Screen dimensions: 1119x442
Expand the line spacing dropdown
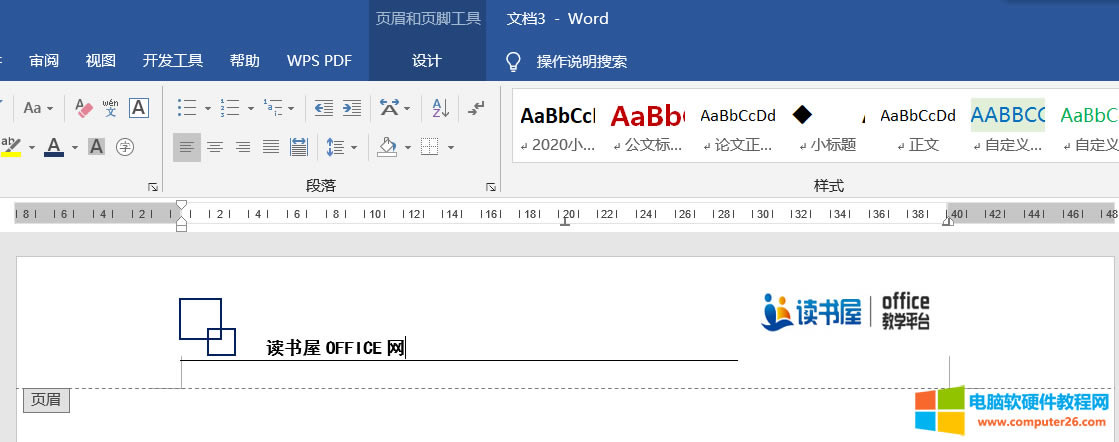pos(354,148)
